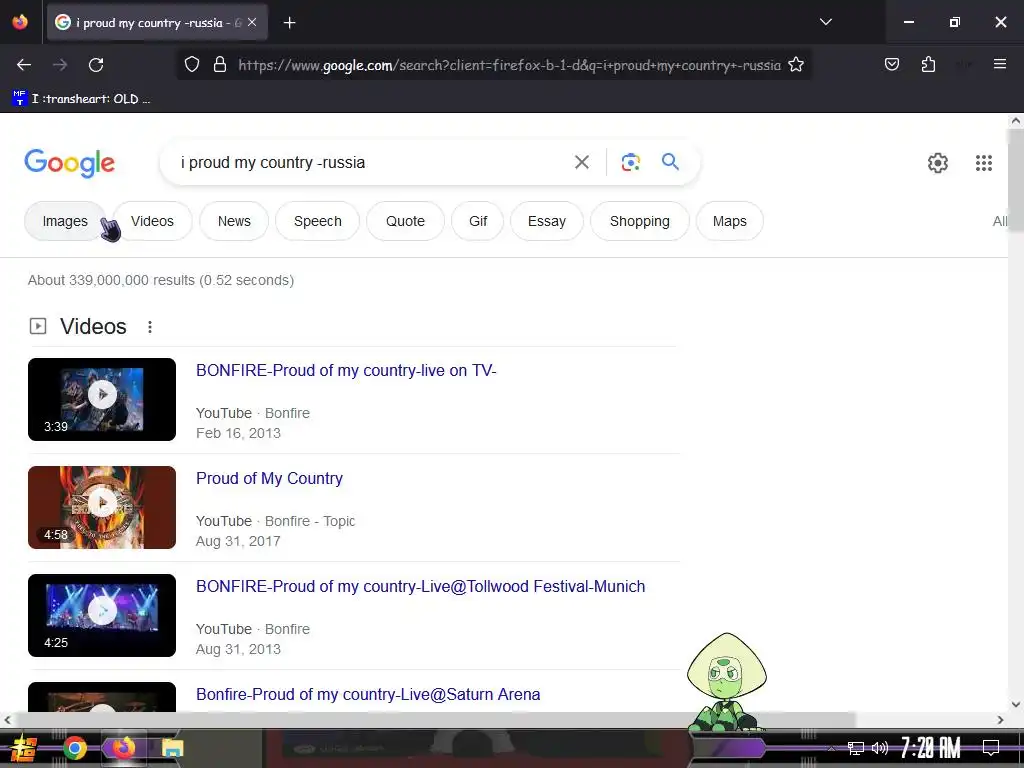Launch Chrome from the taskbar

(74, 748)
